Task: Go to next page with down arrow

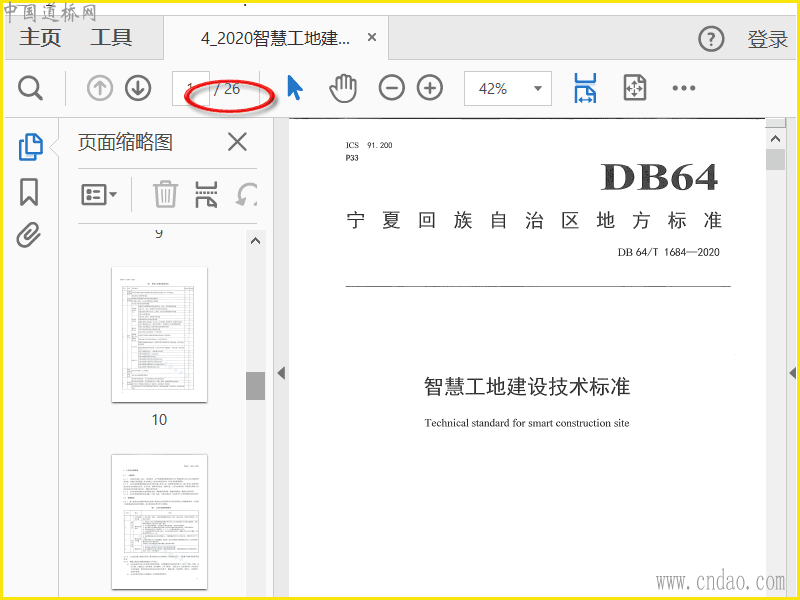Action: [138, 88]
